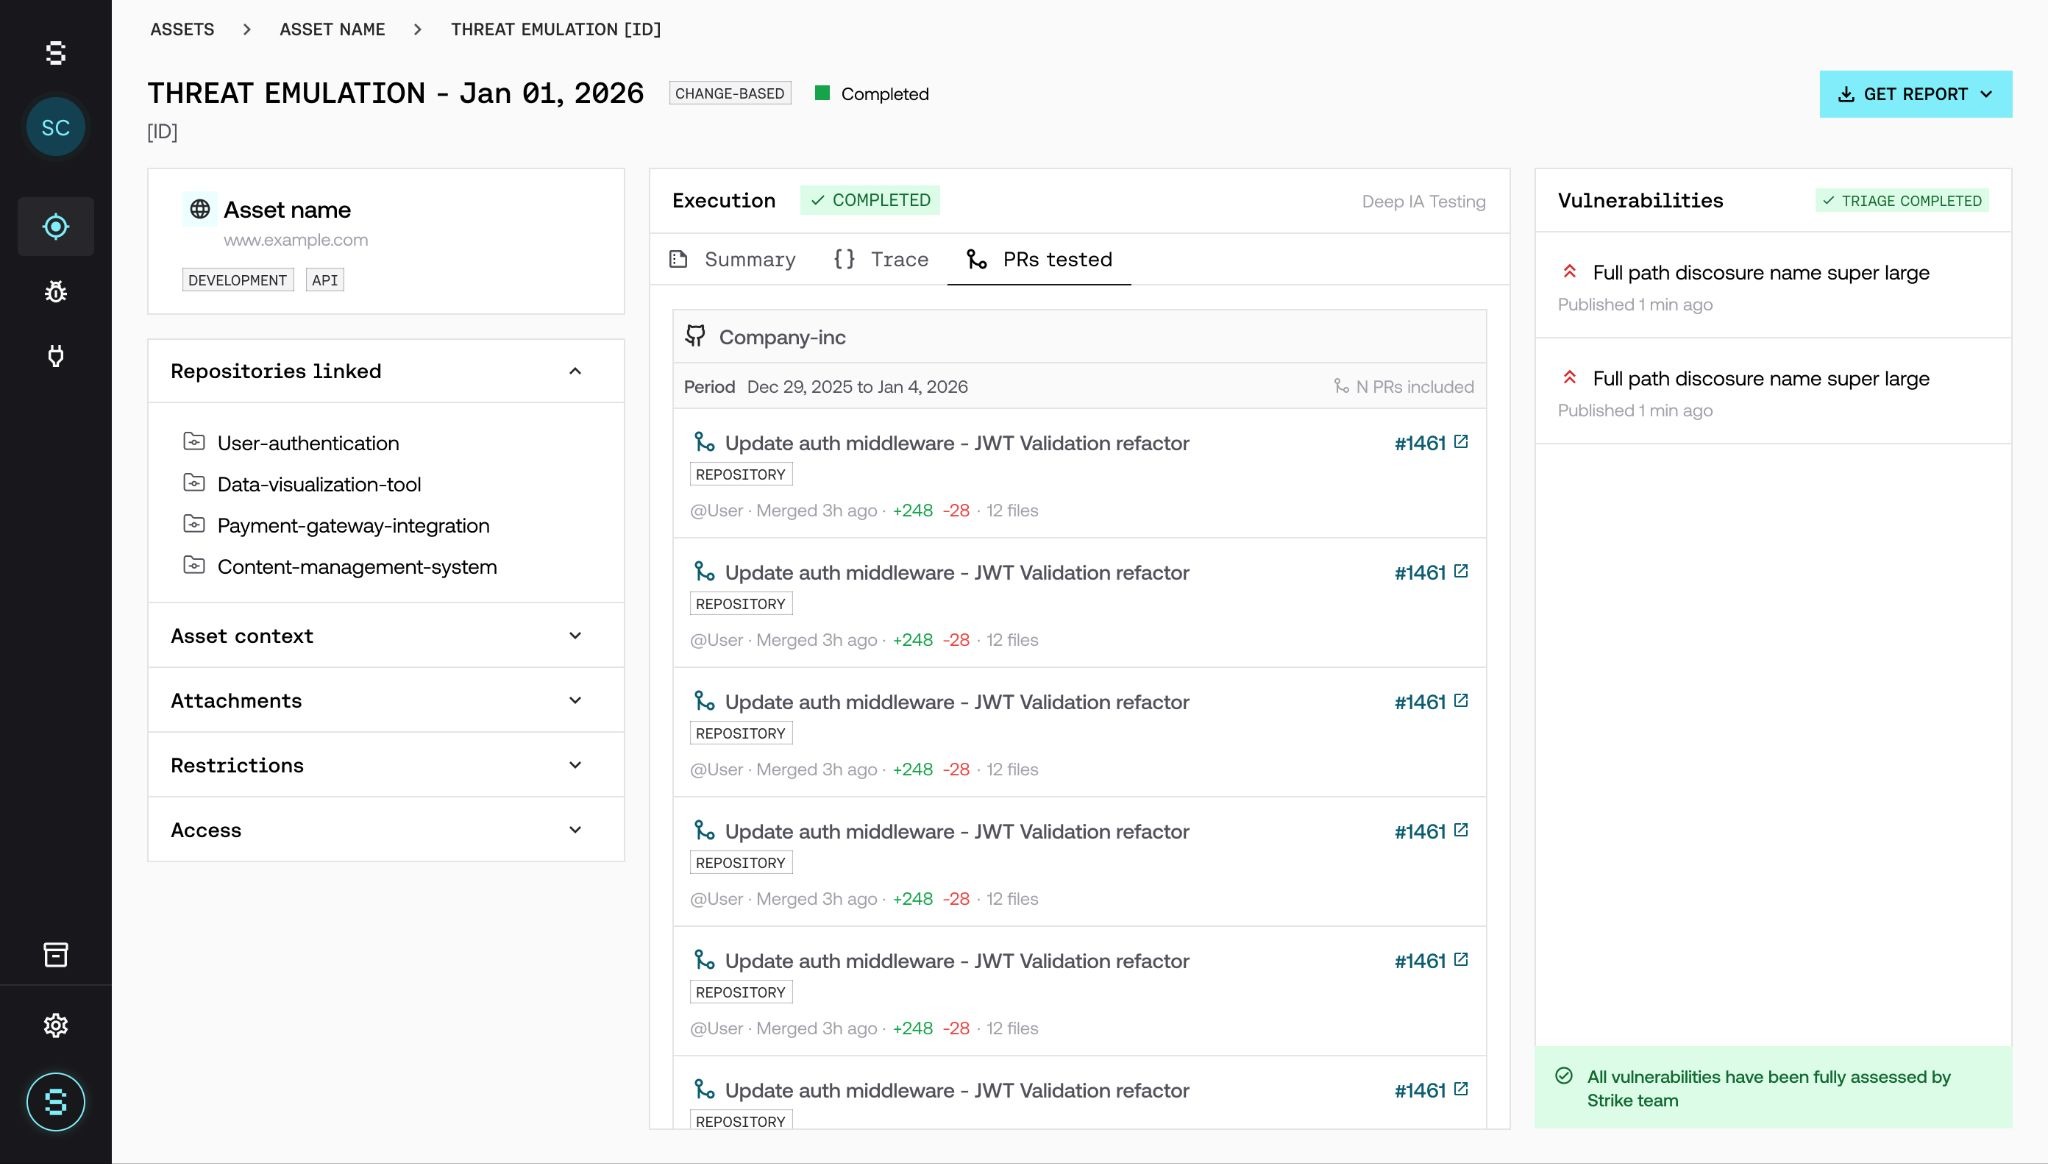Screen dimensions: 2048x1164
Task: Open the Payment-gateway-integration repository
Action: point(353,525)
